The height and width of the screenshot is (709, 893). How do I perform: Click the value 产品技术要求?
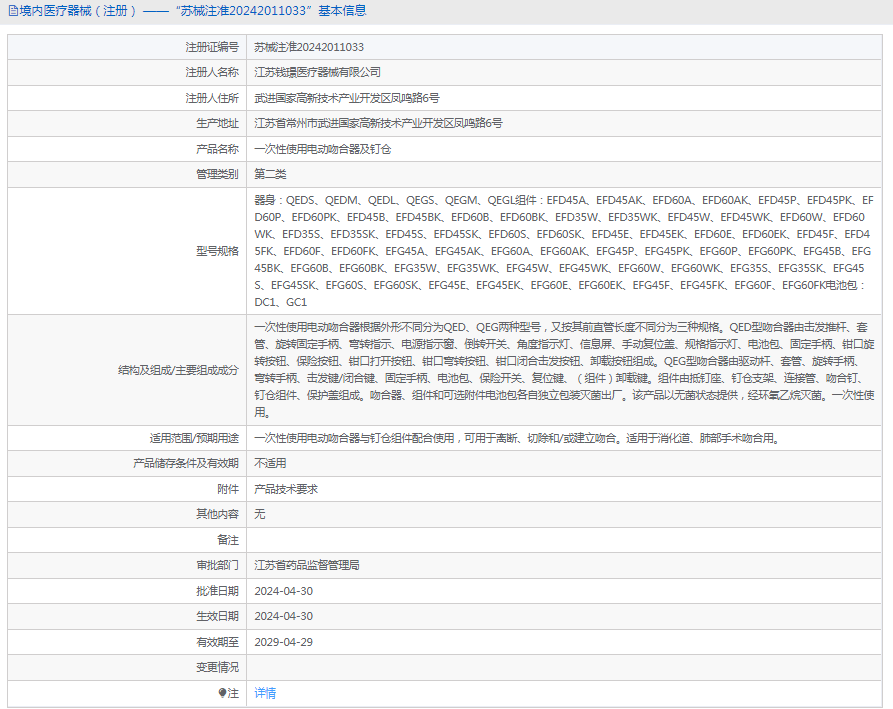point(286,489)
